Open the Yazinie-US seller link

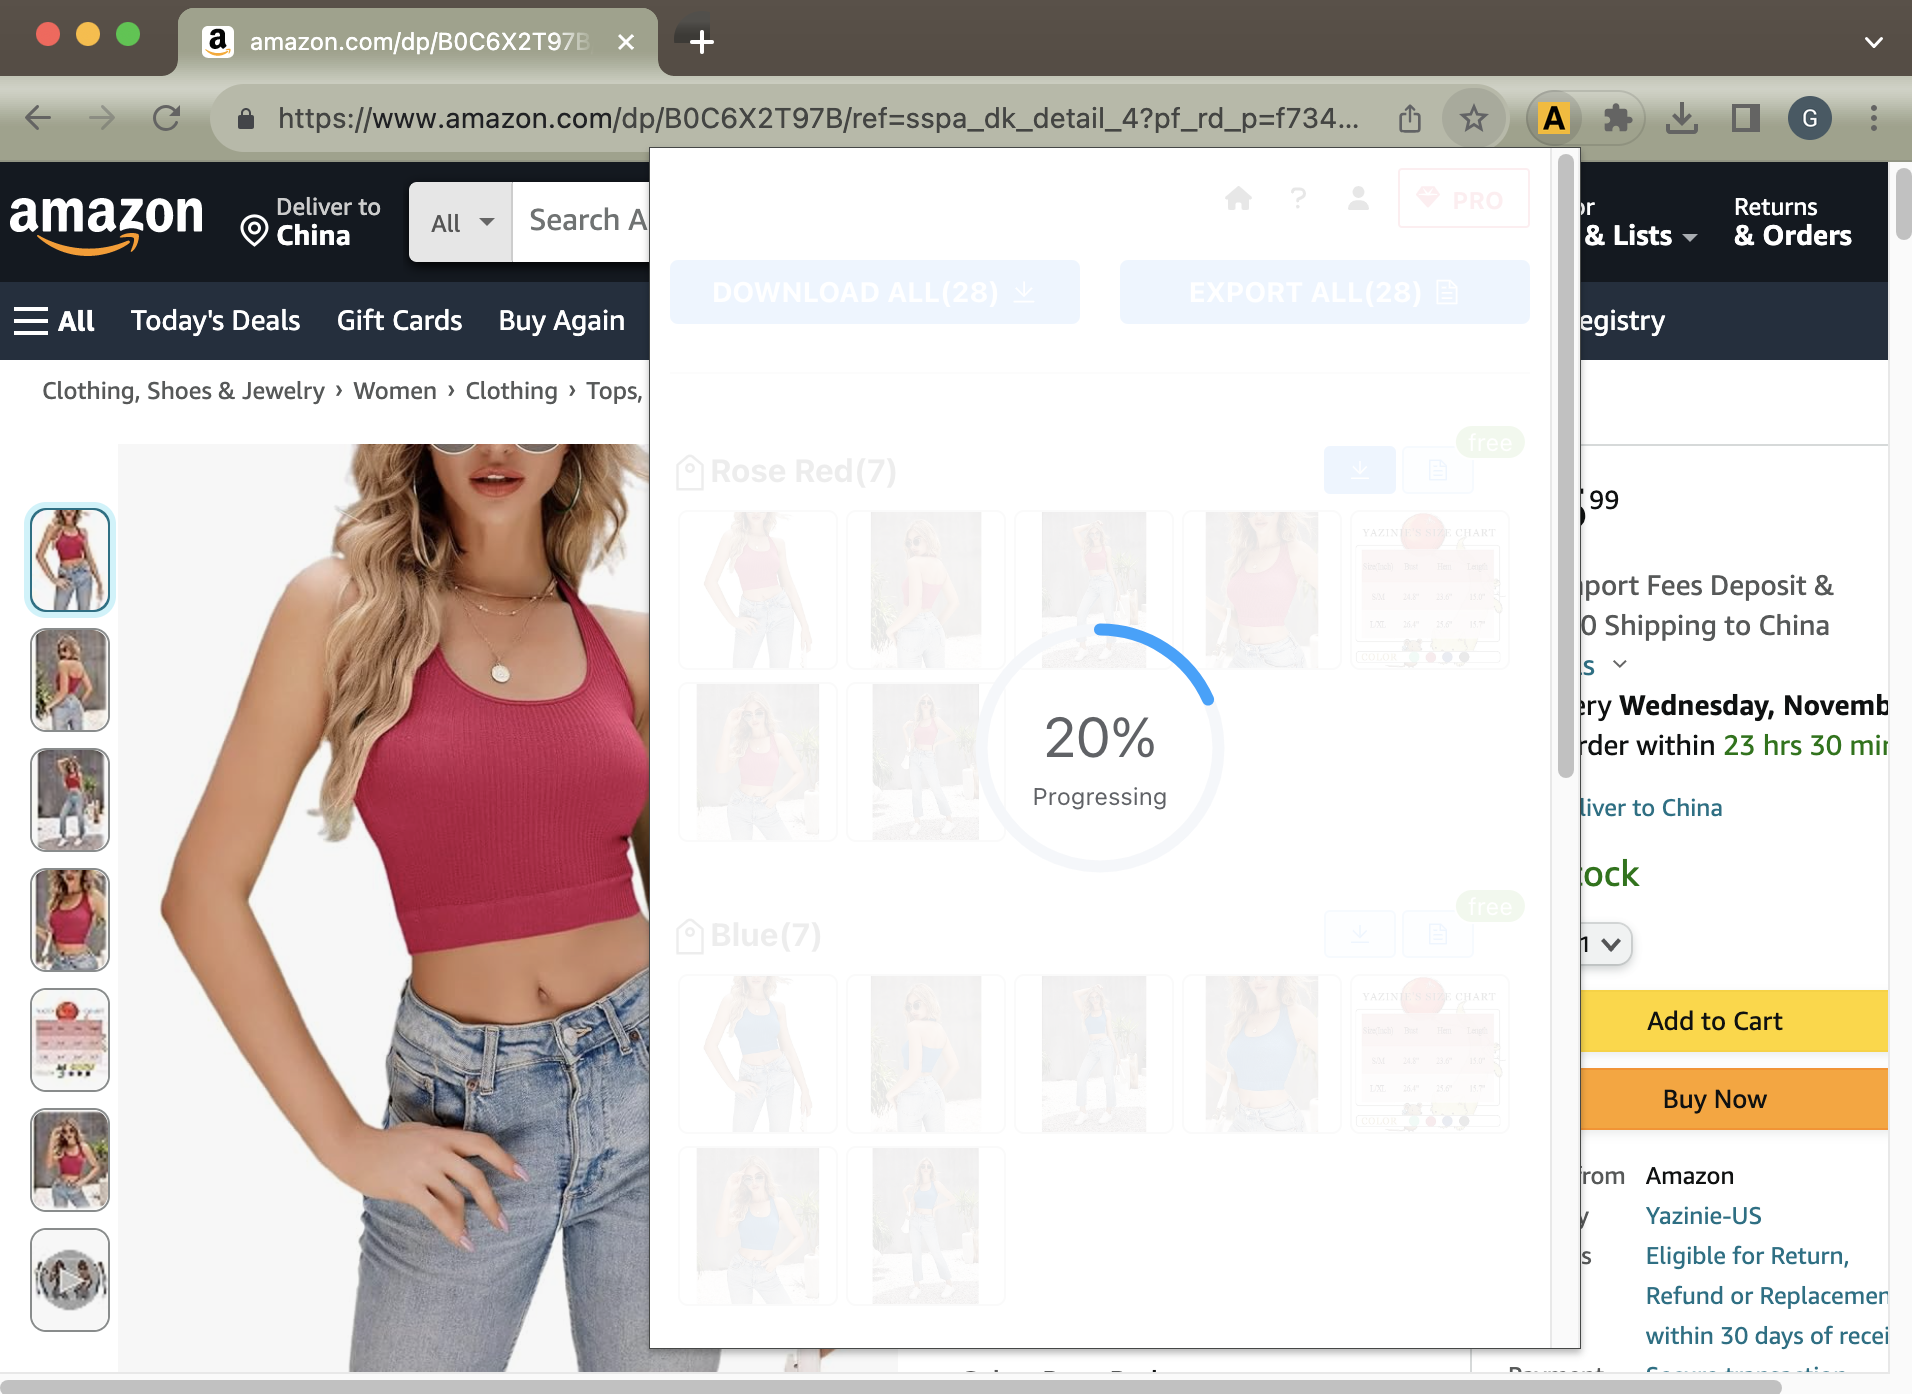click(x=1704, y=1215)
